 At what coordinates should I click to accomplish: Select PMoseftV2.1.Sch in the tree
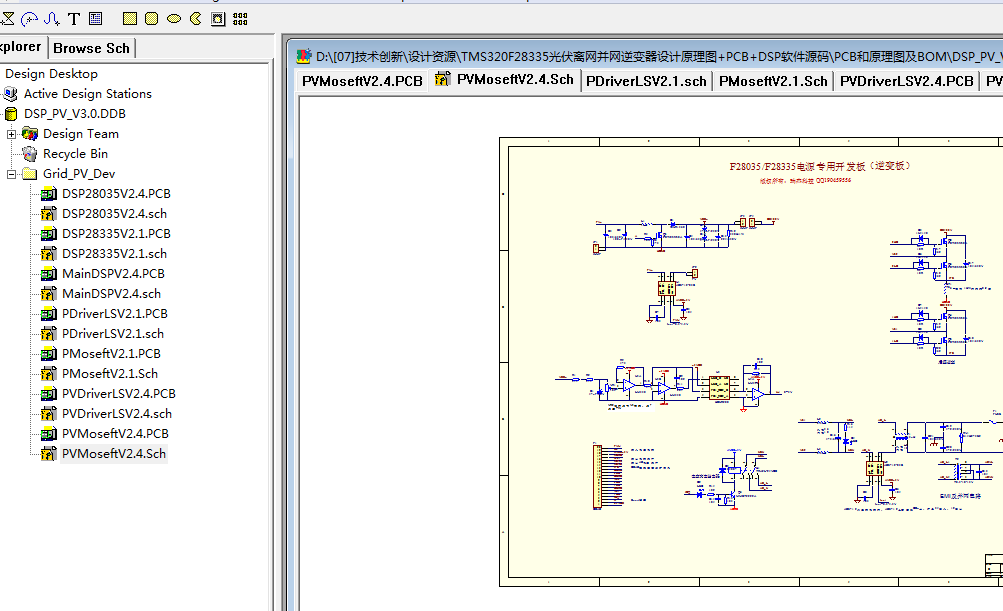[x=109, y=374]
